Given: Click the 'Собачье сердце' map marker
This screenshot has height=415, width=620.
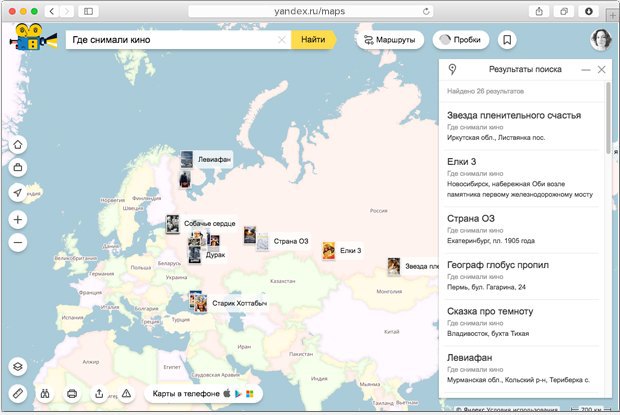Looking at the screenshot, I should coord(172,224).
